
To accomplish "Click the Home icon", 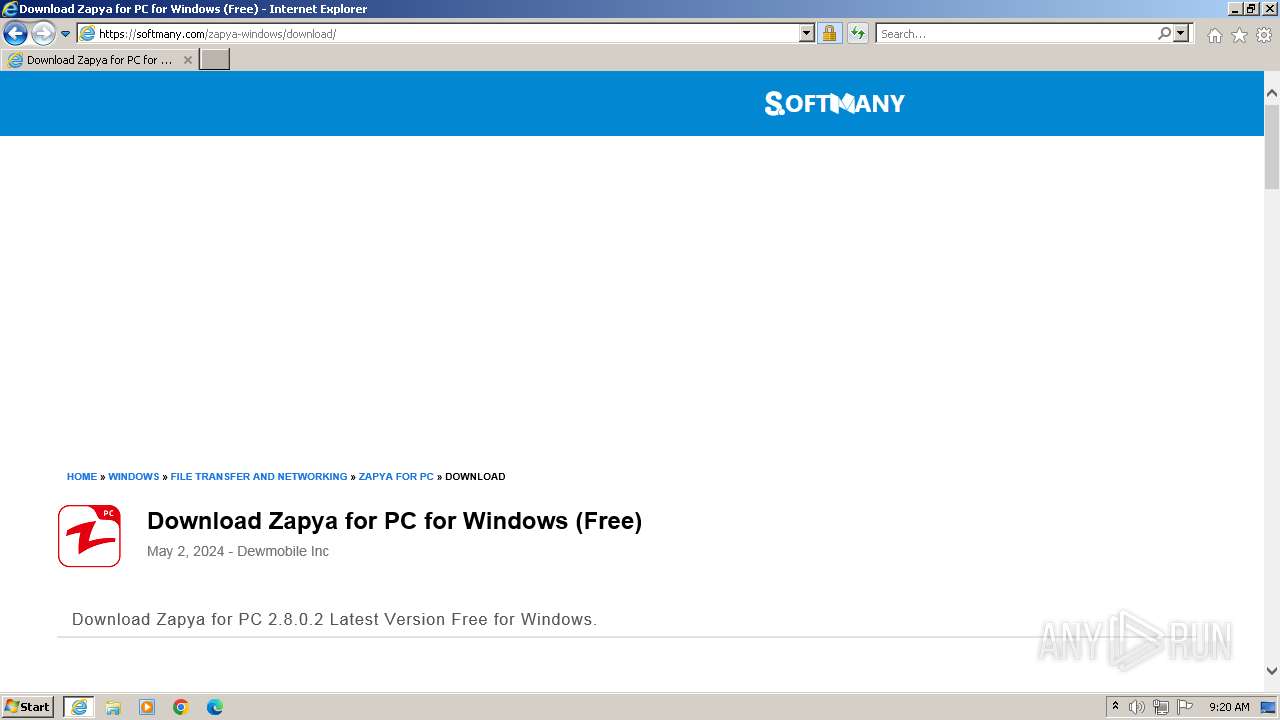I will coord(1214,35).
